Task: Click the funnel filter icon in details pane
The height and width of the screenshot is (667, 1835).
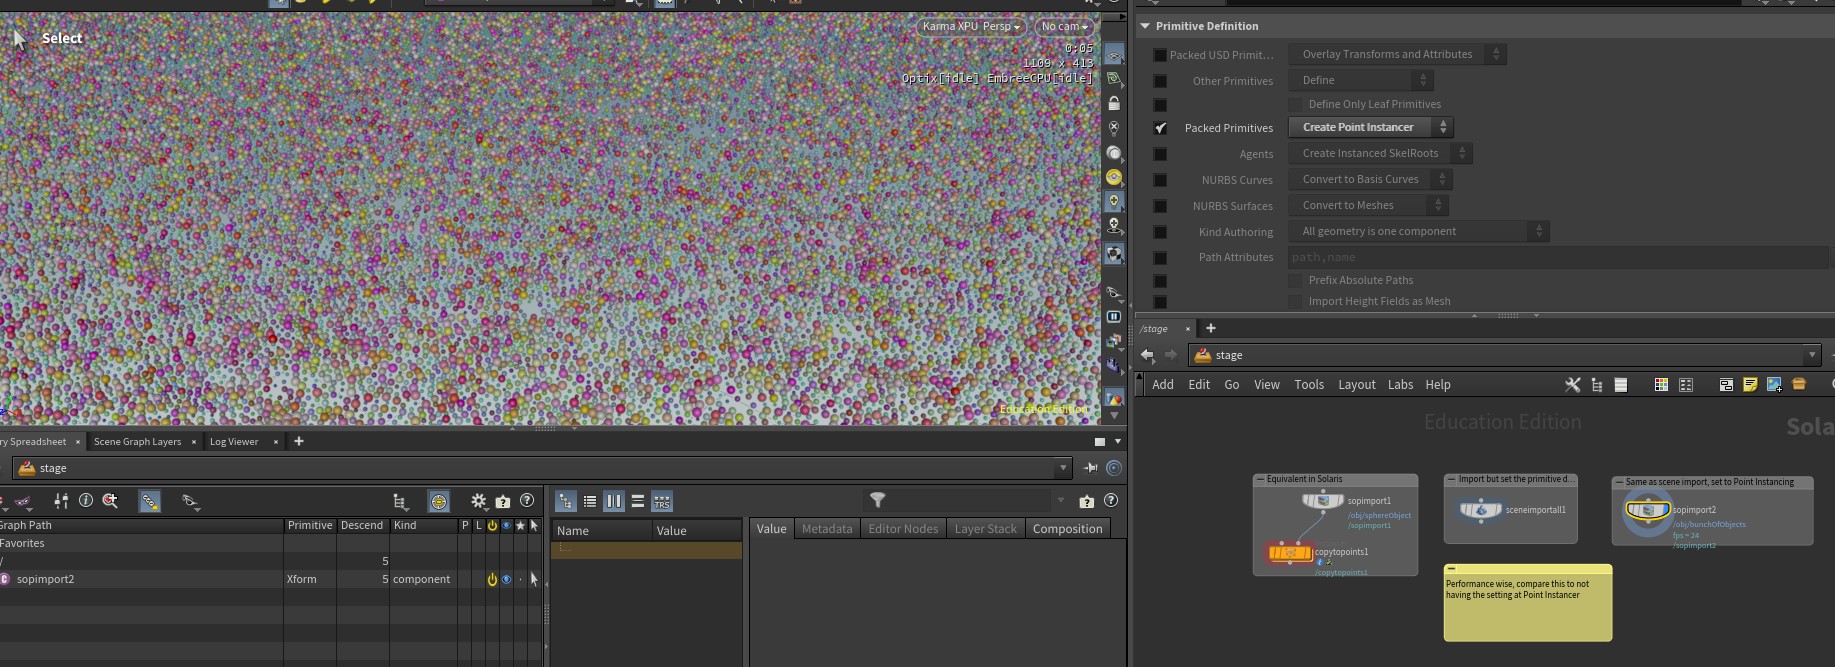Action: (x=877, y=500)
